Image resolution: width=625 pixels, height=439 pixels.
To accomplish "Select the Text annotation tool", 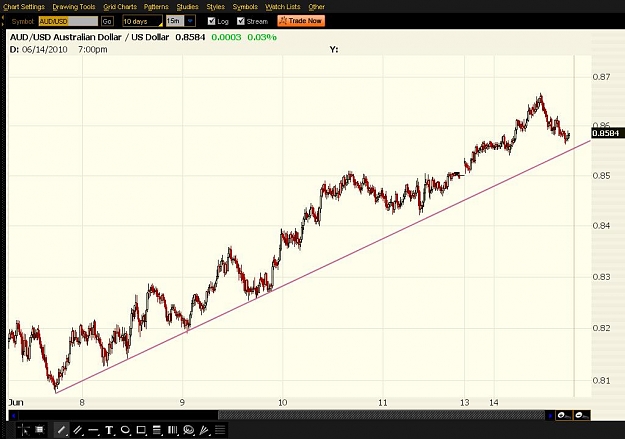I will click(x=109, y=430).
